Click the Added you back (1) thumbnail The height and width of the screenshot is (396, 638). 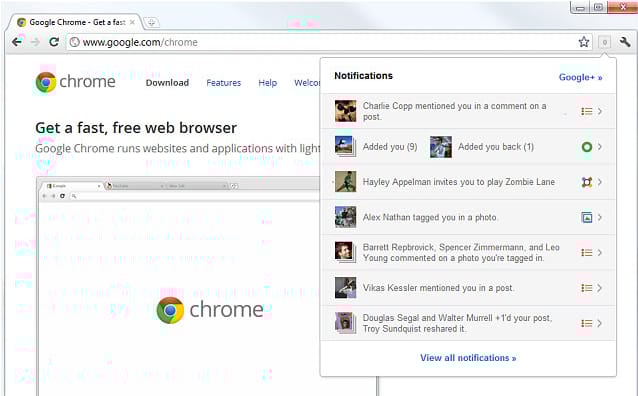pos(441,147)
